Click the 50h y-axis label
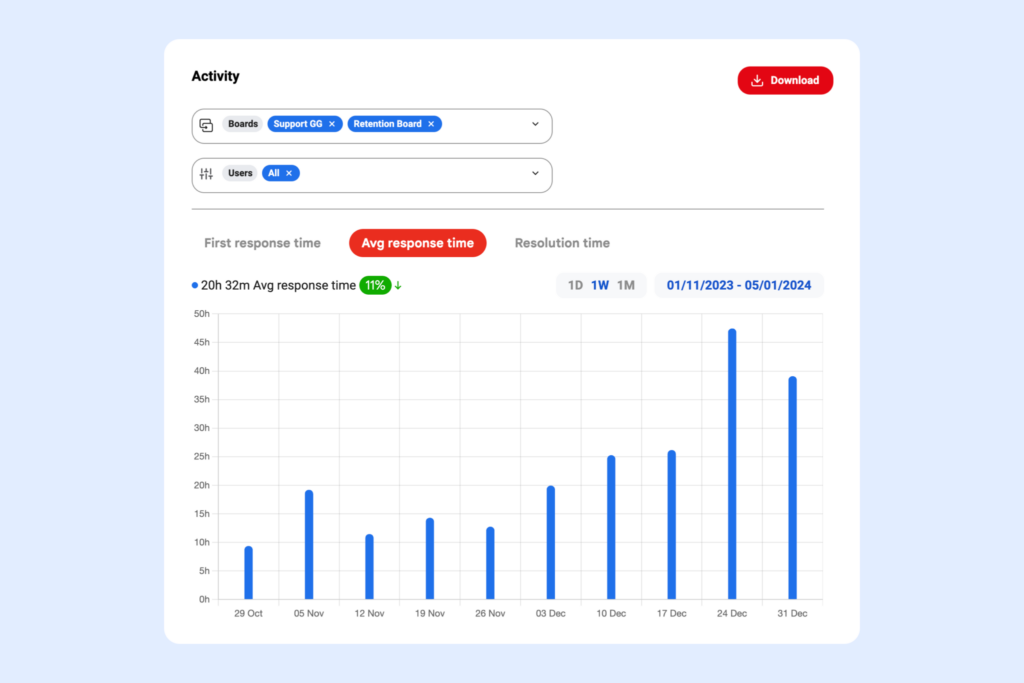The width and height of the screenshot is (1024, 683). coord(202,314)
